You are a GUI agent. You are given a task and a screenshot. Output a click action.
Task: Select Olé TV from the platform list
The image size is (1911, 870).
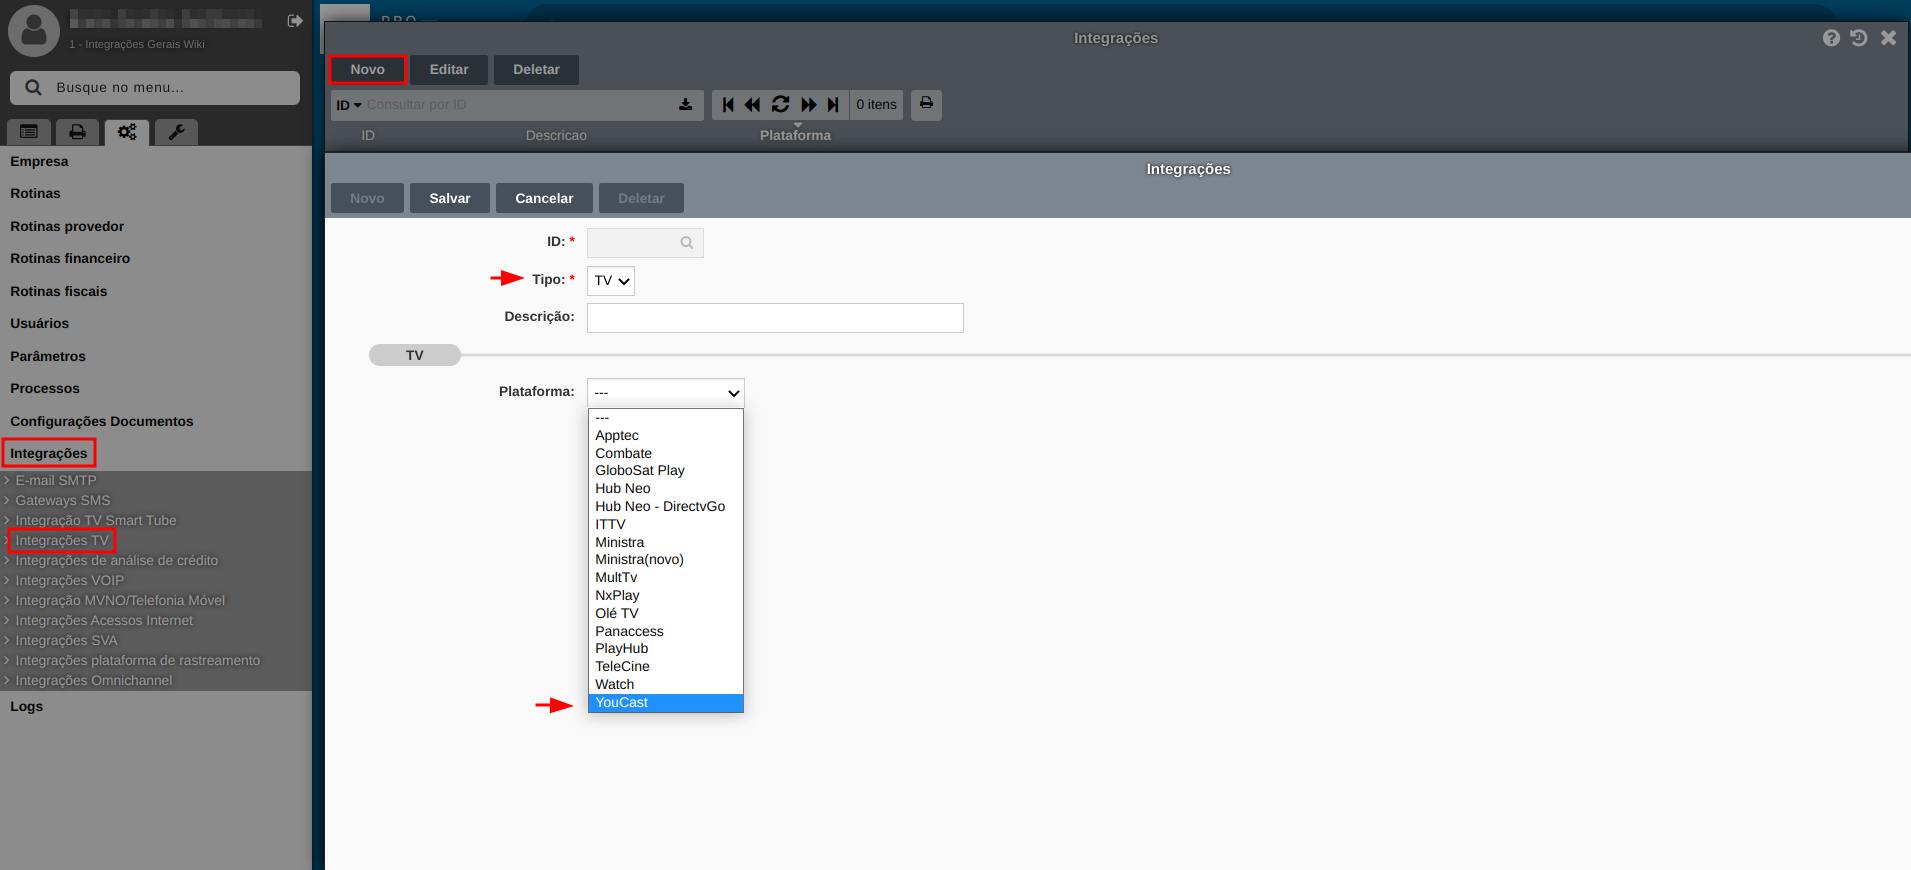[666, 614]
